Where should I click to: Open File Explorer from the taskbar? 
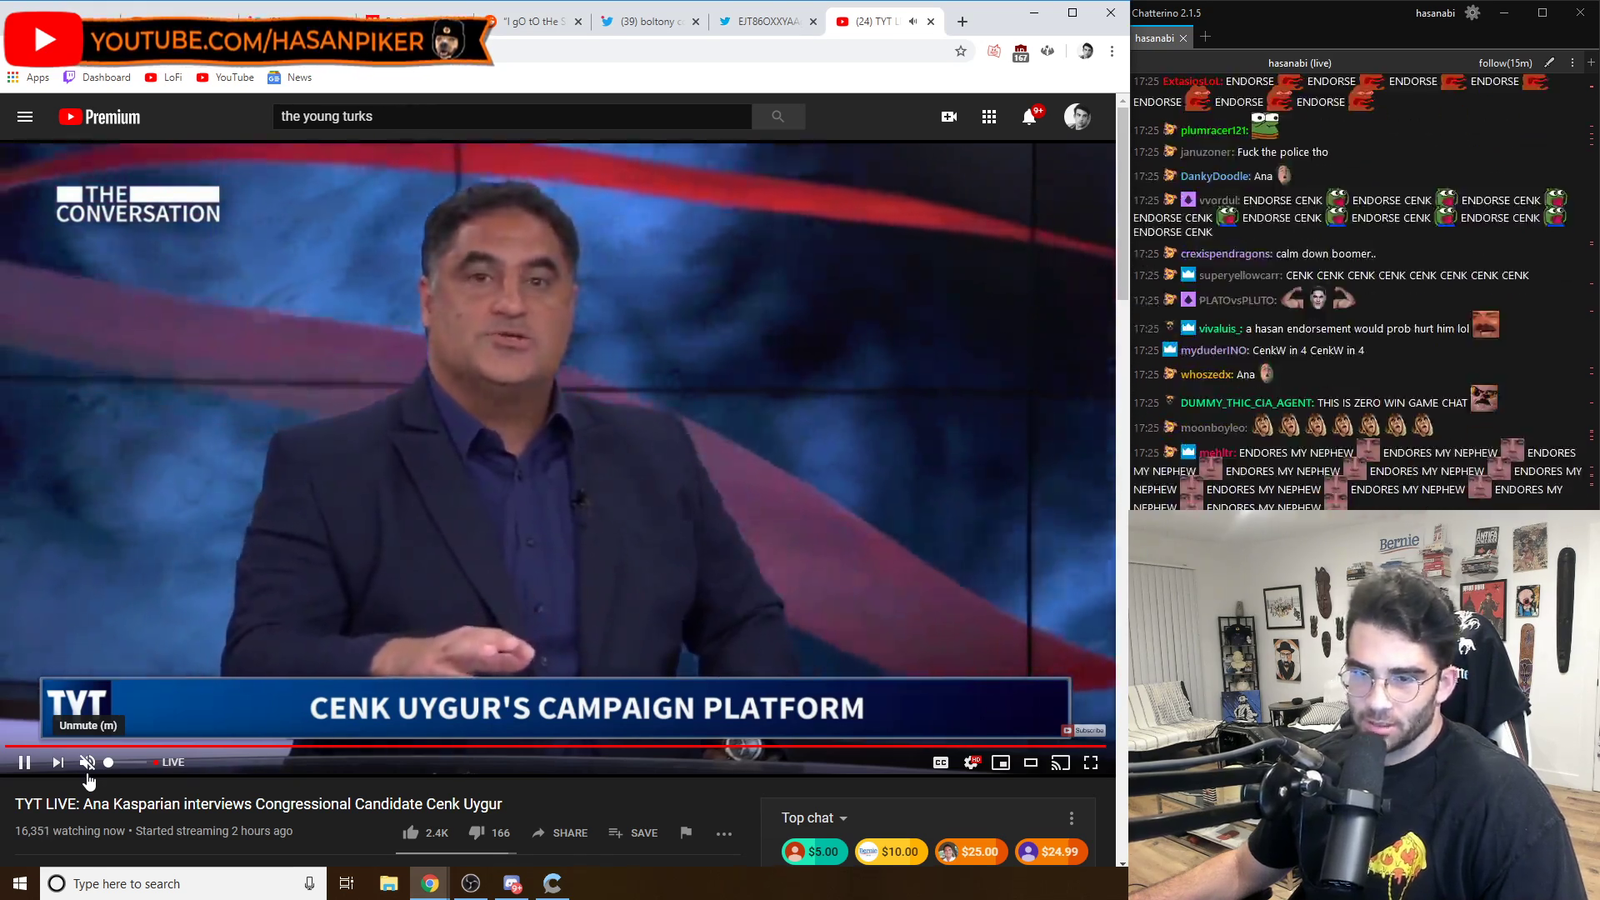pyautogui.click(x=389, y=883)
